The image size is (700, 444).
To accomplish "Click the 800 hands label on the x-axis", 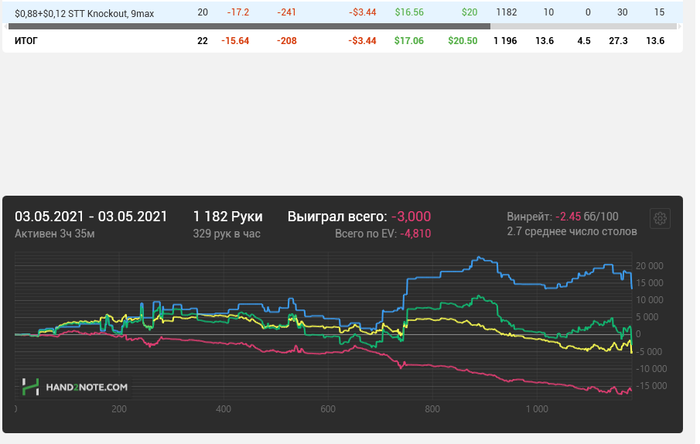I will click(x=432, y=409).
